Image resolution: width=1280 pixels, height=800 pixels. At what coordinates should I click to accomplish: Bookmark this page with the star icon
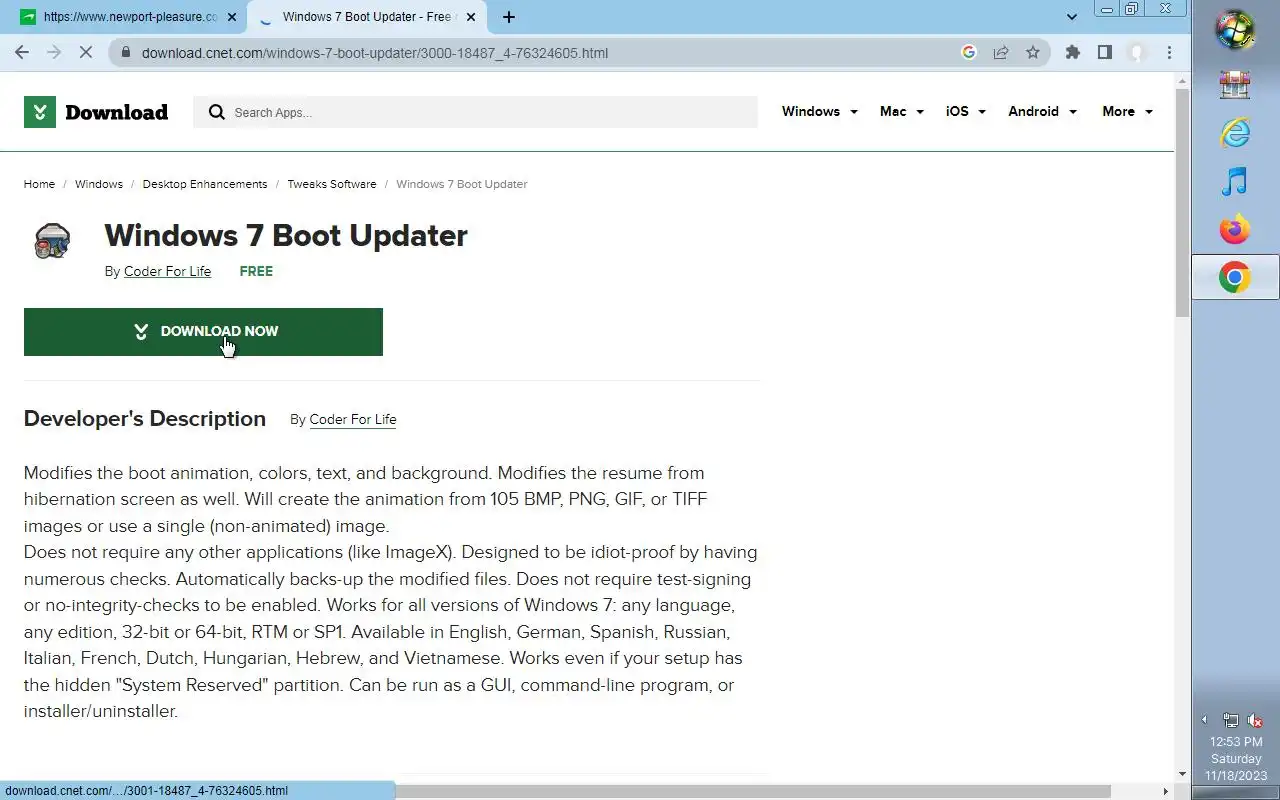(1033, 53)
